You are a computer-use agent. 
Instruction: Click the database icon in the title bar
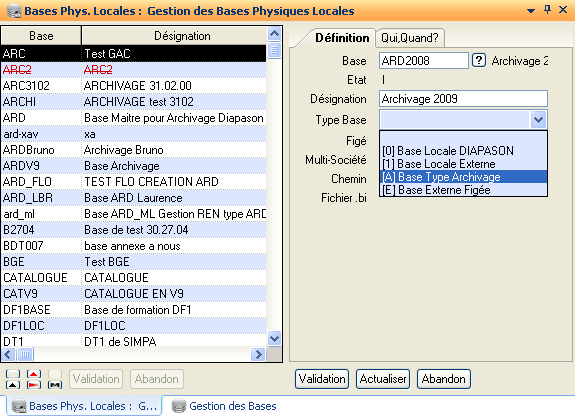[x=14, y=11]
